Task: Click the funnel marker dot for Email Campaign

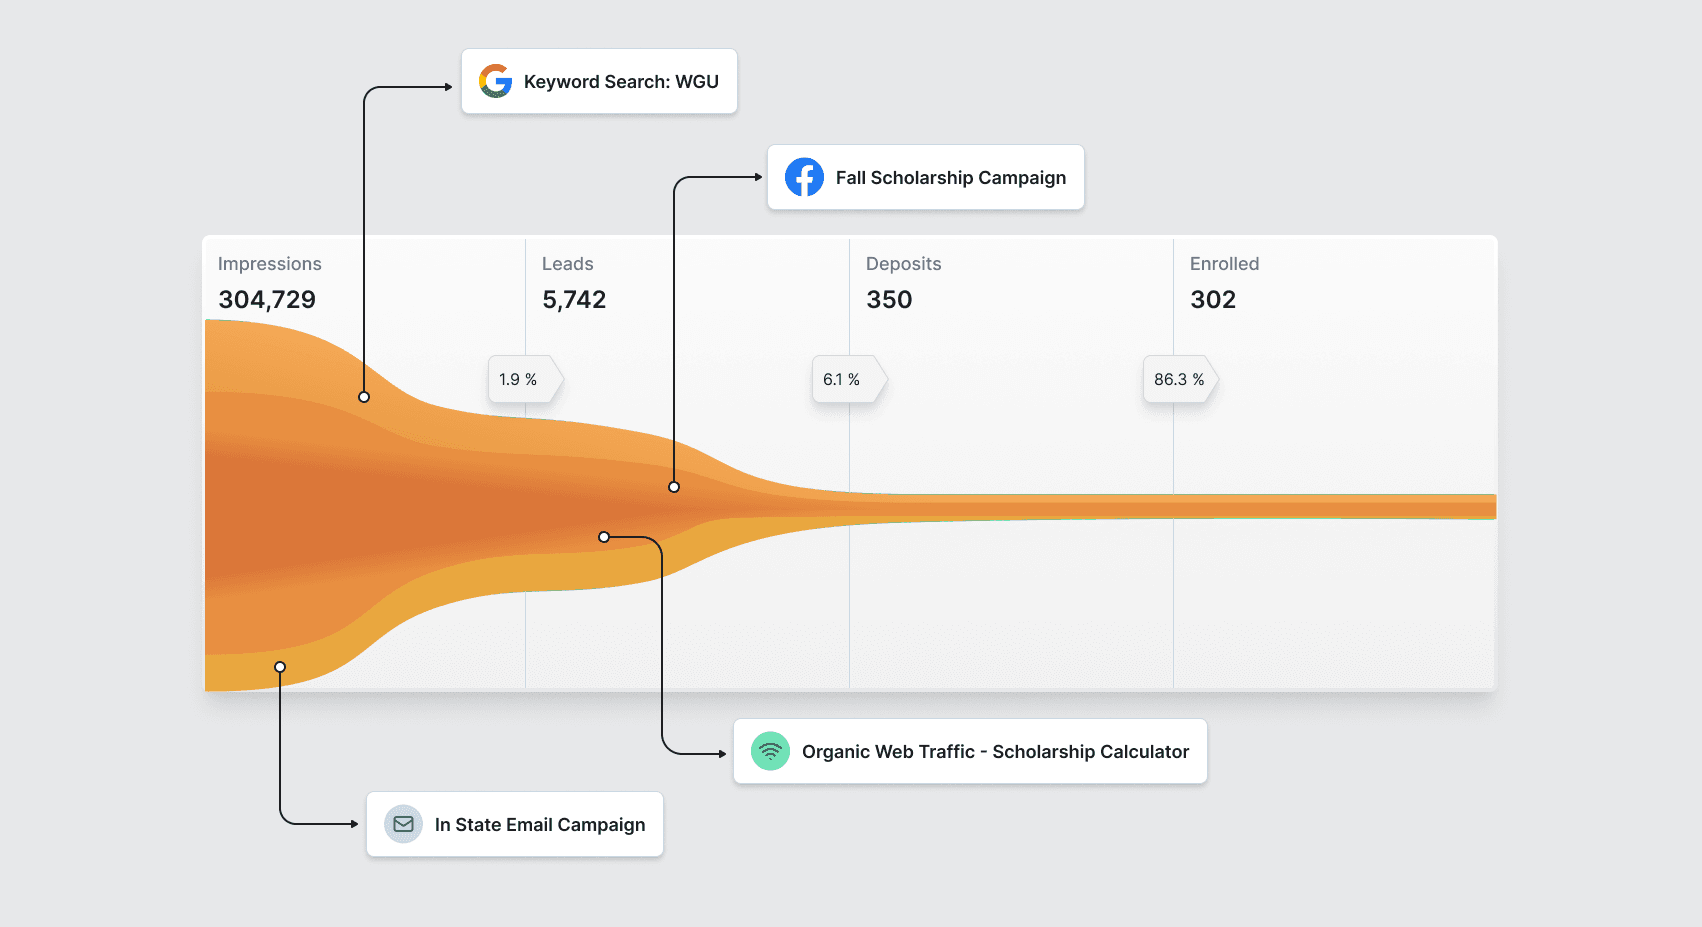Action: point(280,667)
